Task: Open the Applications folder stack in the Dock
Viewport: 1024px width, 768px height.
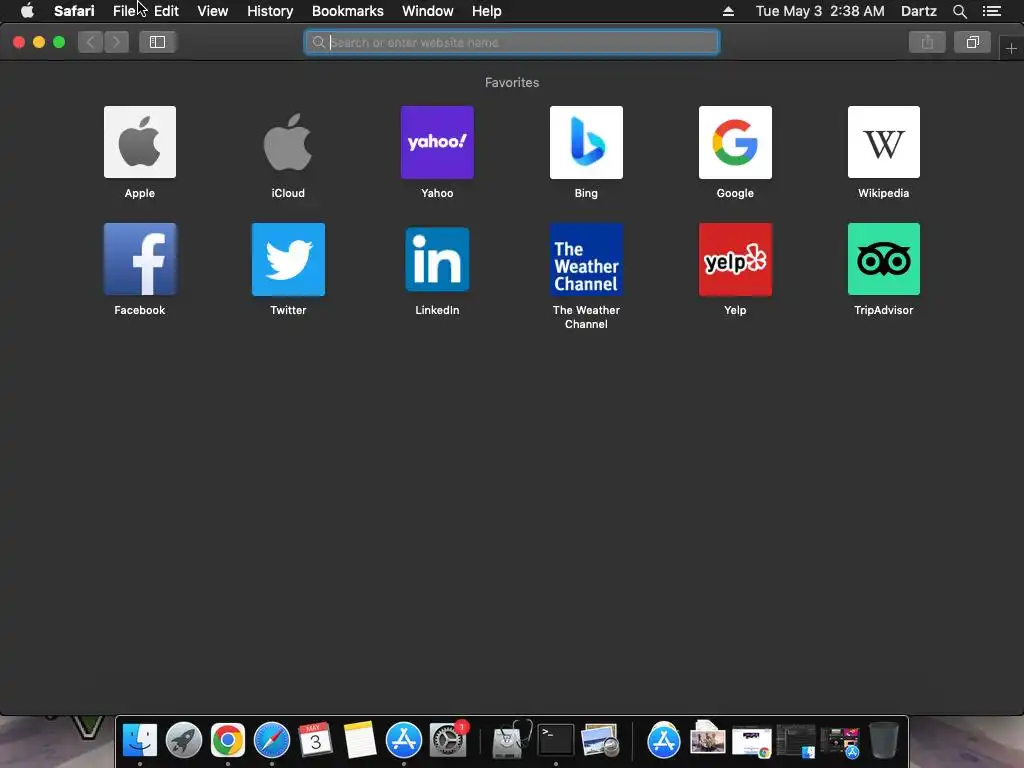Action: [x=664, y=741]
